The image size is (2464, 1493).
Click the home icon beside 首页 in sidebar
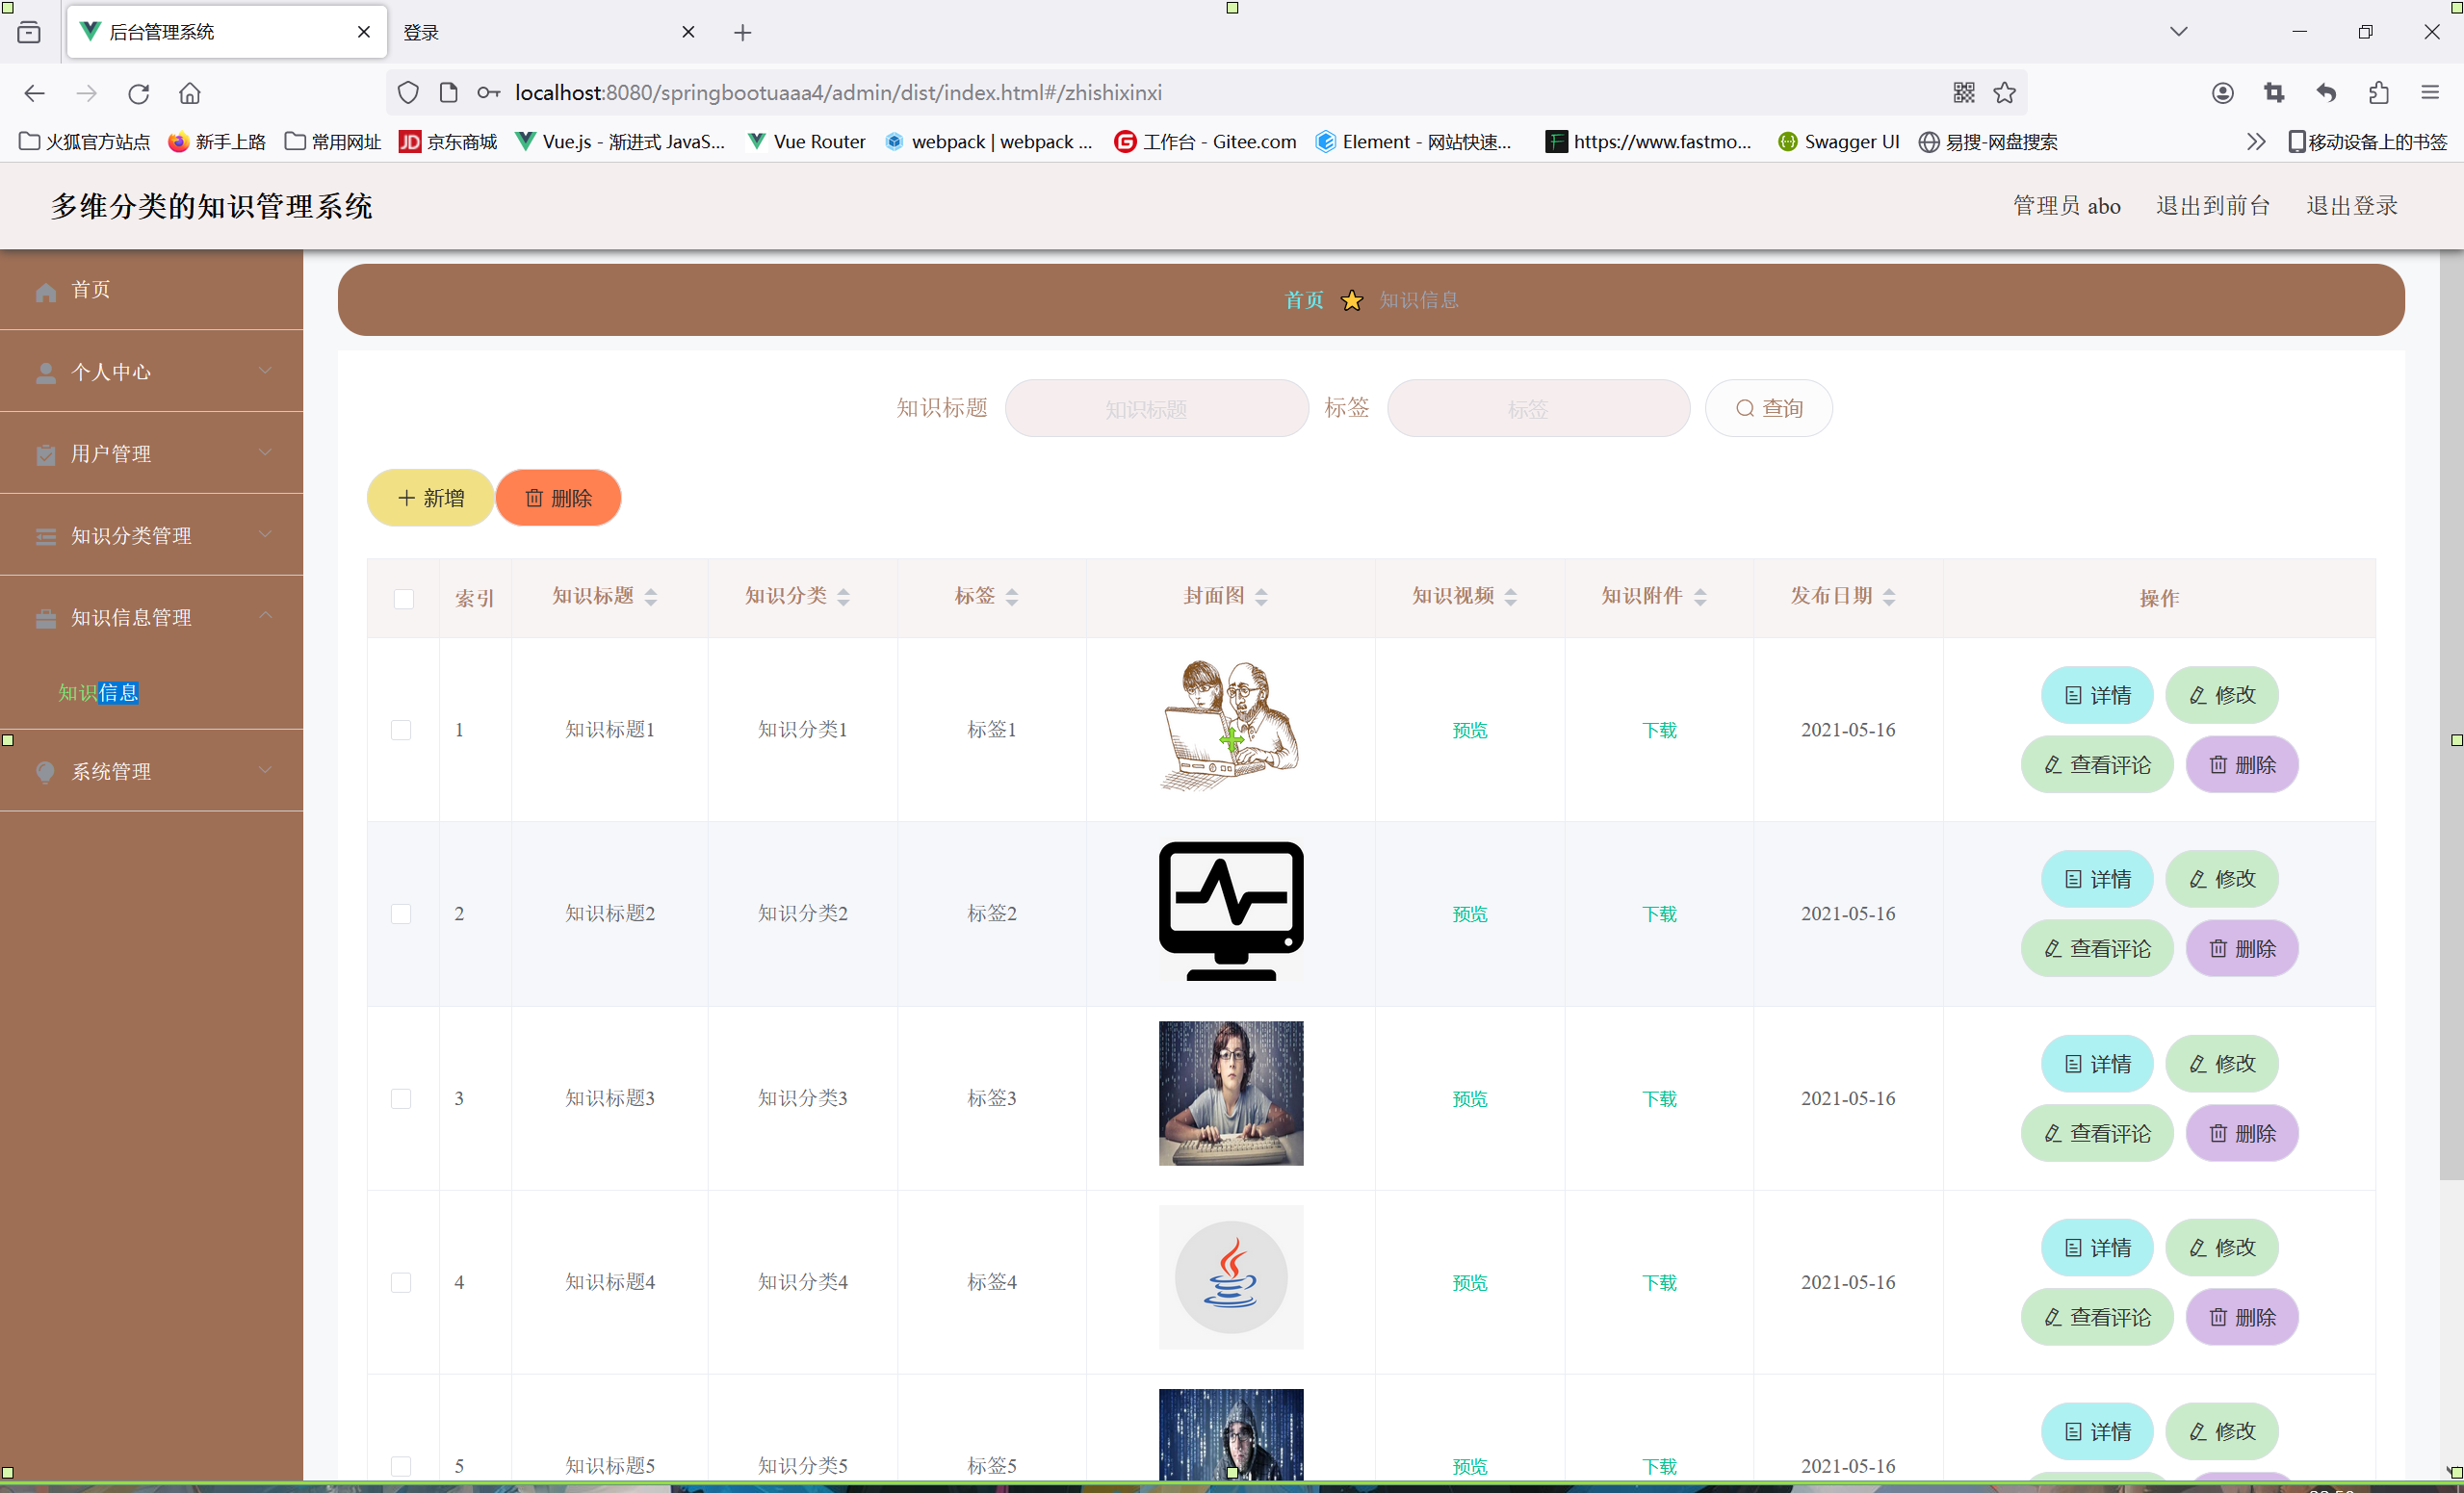tap(46, 291)
